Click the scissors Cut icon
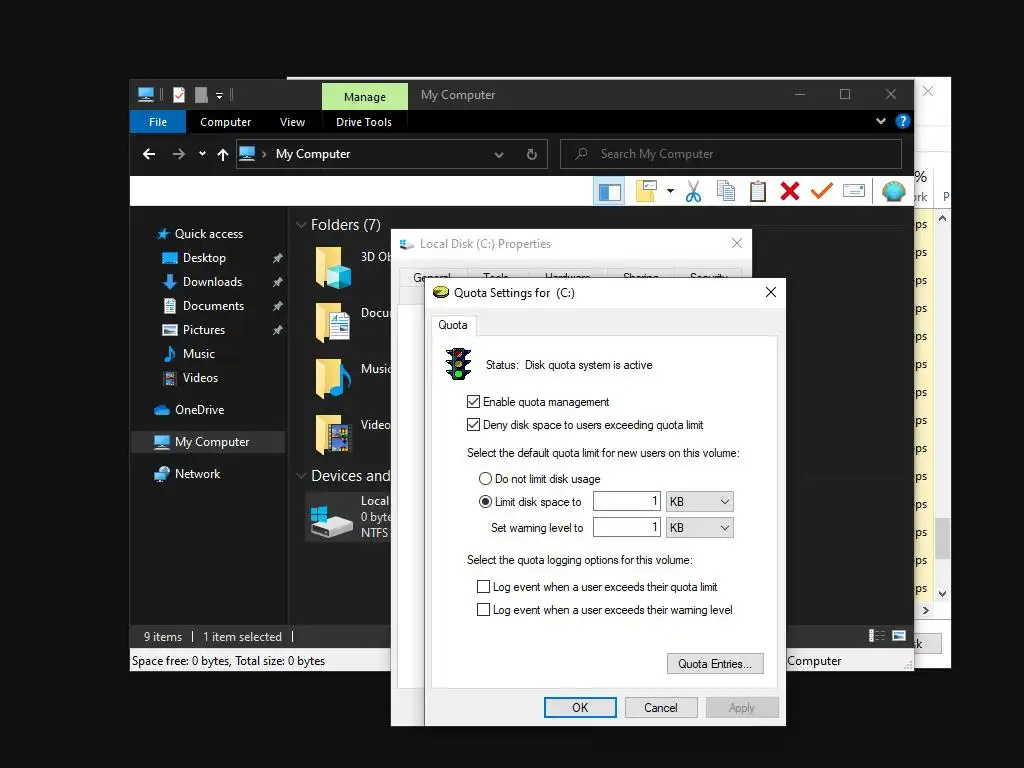The width and height of the screenshot is (1024, 768). pos(693,191)
